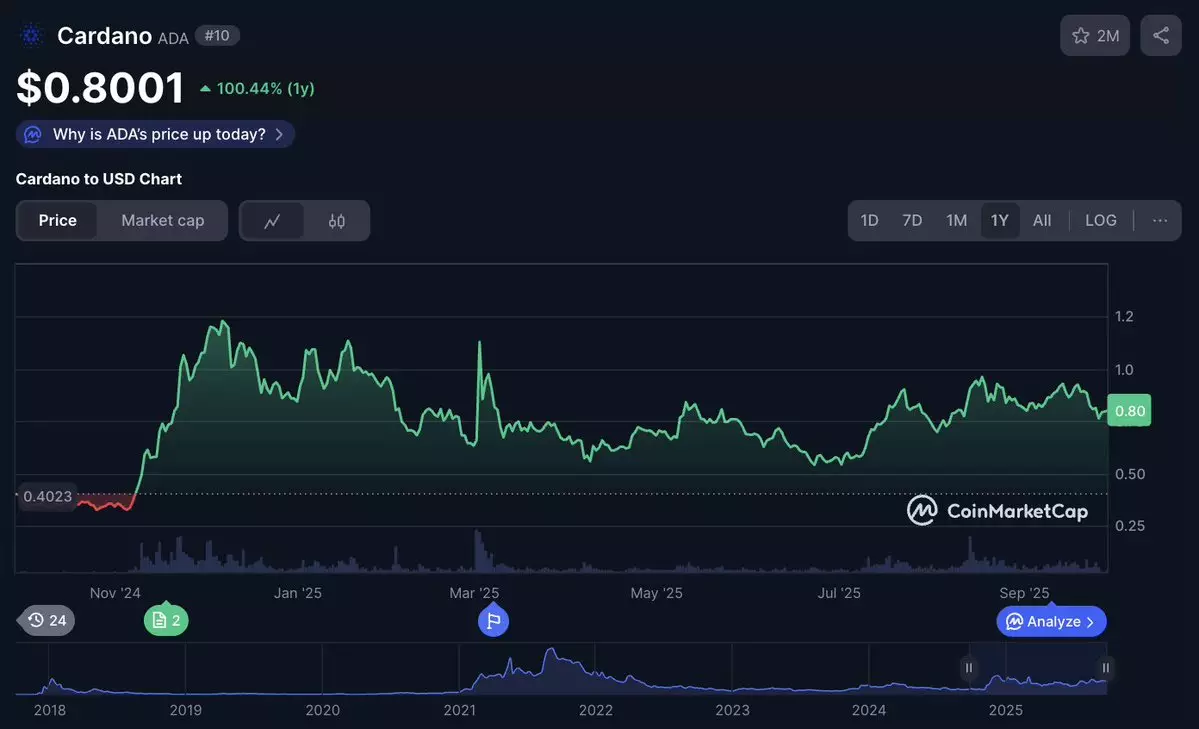Click the 2021 label on the overview timeline
Screen dimensions: 1199x729
[459, 710]
